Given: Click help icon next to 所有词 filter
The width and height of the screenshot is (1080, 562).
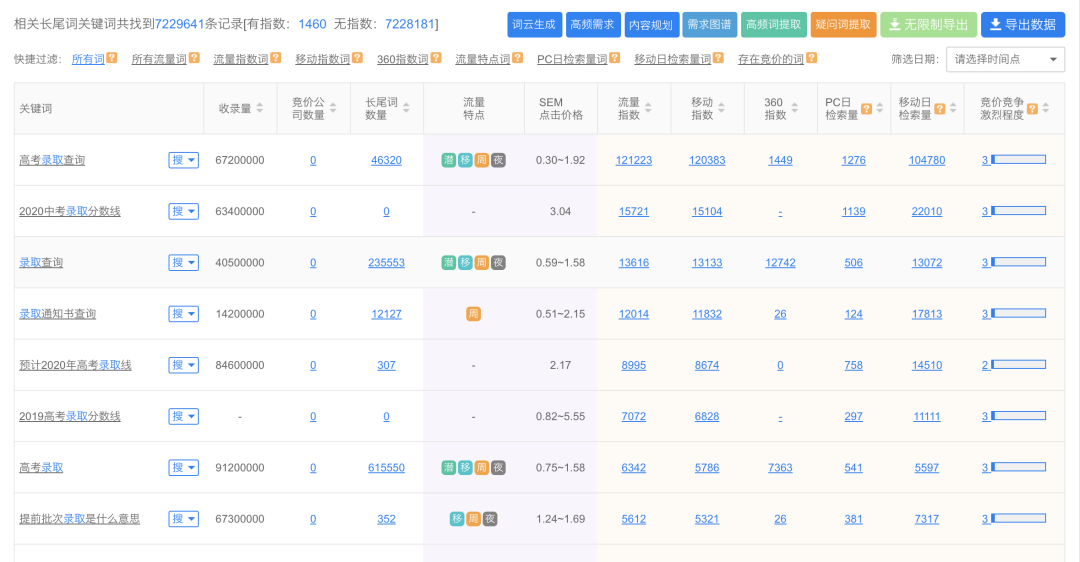Looking at the screenshot, I should coord(112,59).
